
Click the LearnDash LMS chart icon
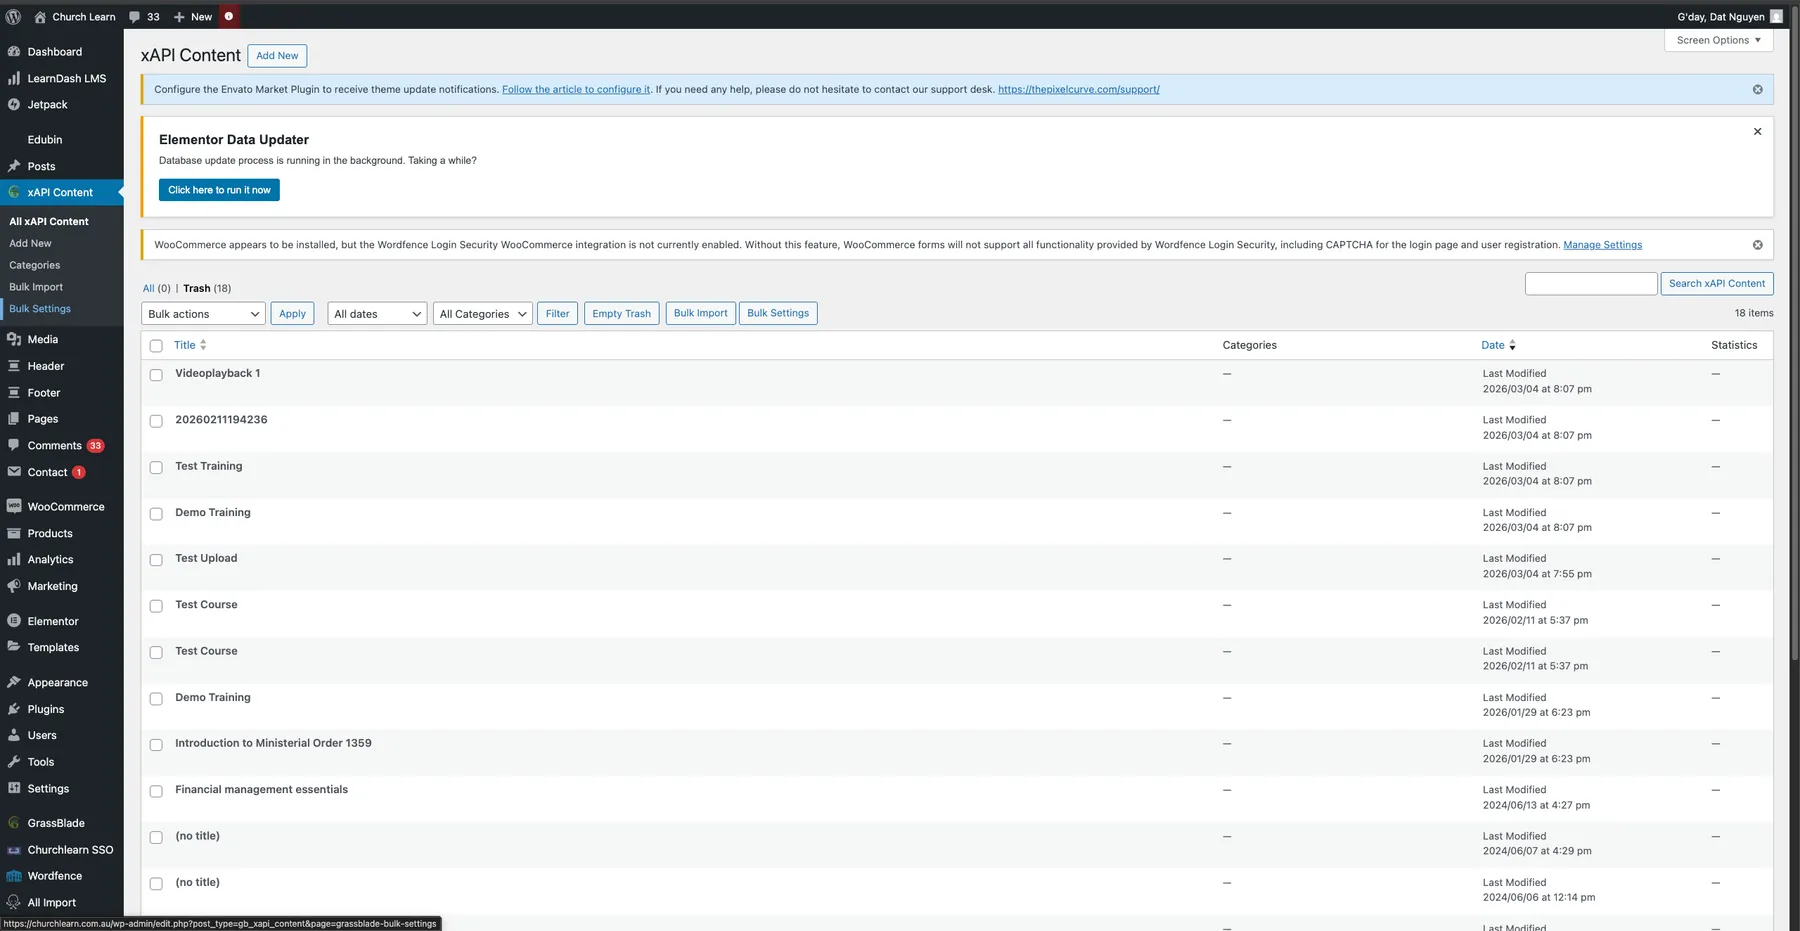tap(14, 78)
